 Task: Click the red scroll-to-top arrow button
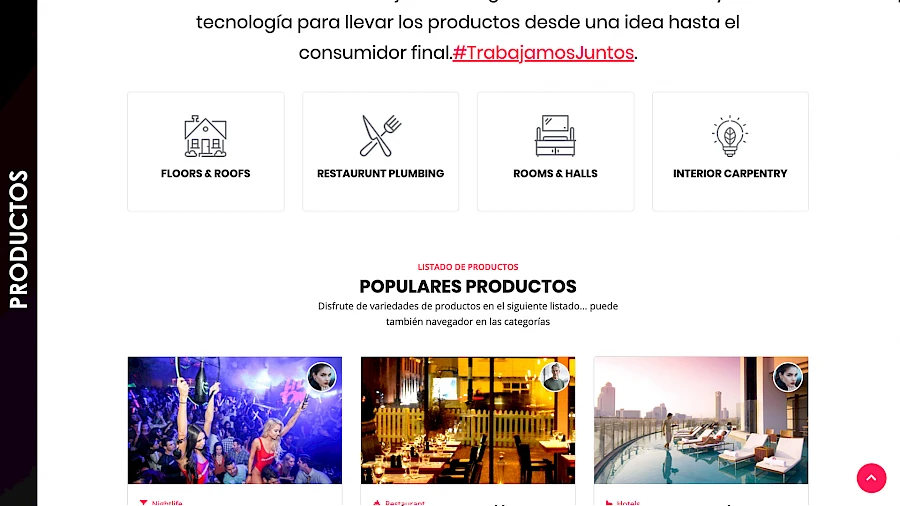tap(871, 478)
